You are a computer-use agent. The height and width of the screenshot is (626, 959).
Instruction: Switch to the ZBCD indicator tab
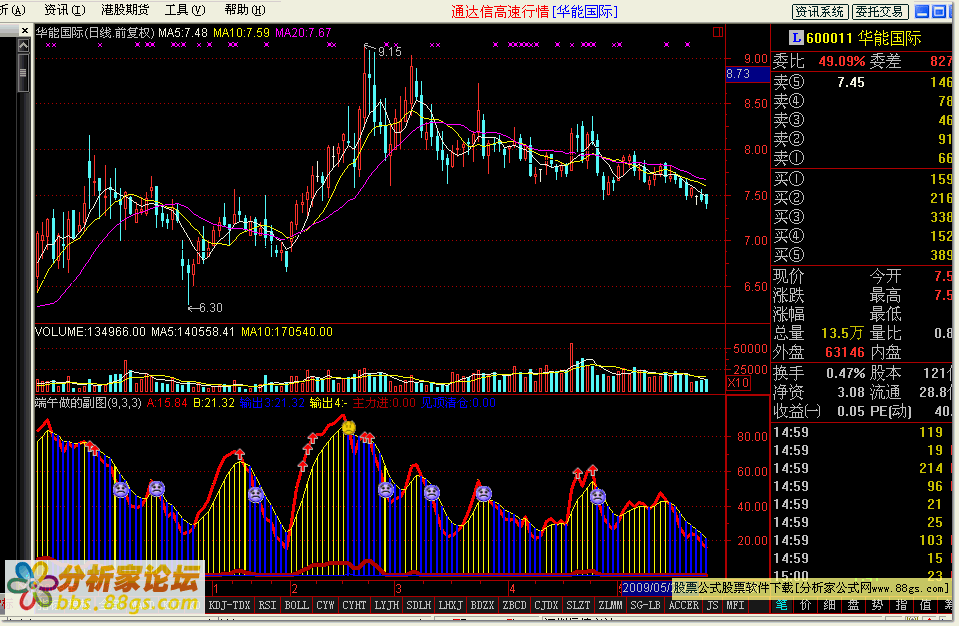pos(514,605)
